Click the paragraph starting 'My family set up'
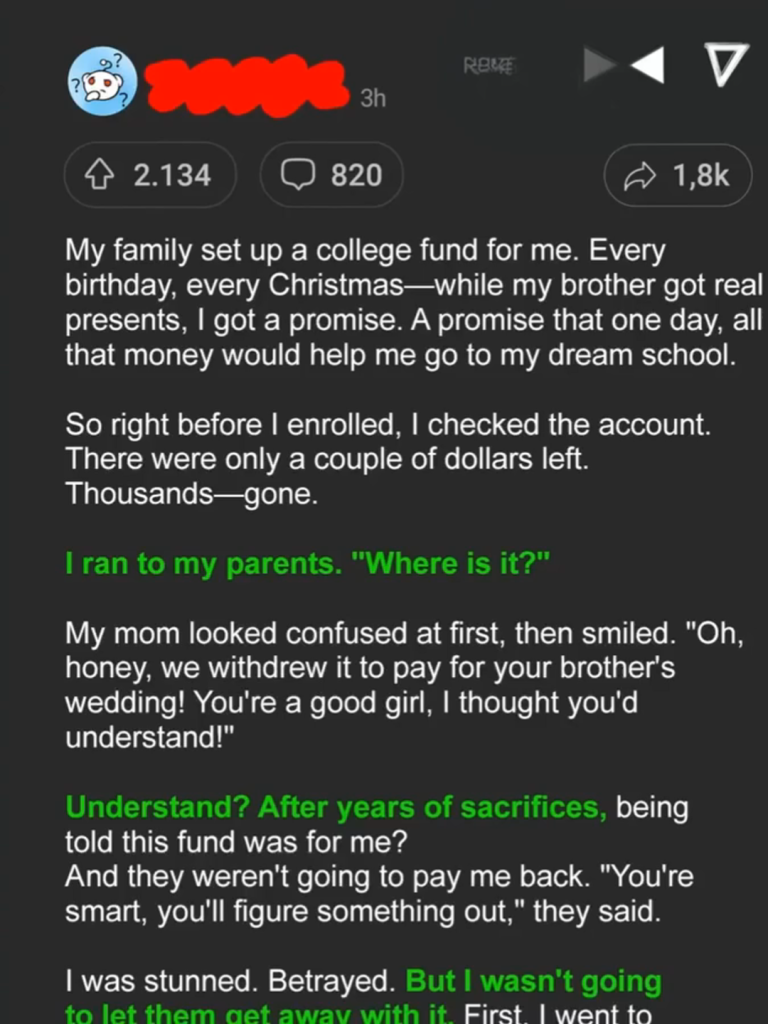 [x=414, y=303]
